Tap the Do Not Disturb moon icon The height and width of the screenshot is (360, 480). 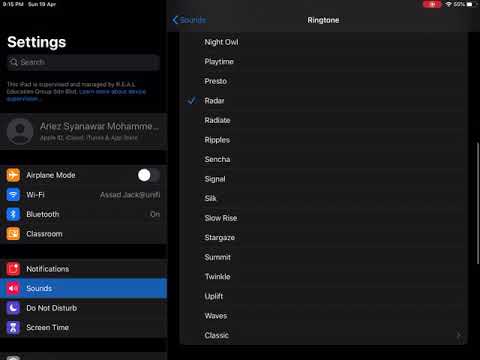click(x=13, y=308)
